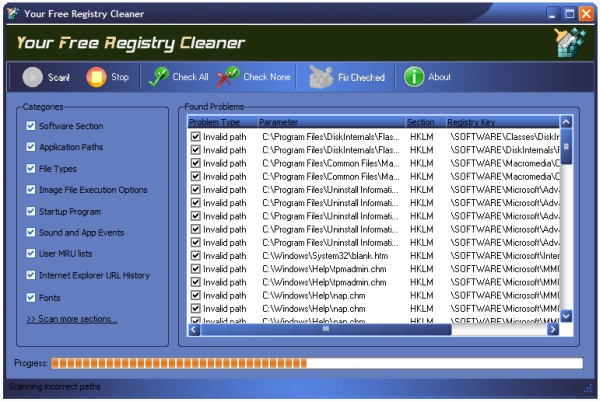Click the Stop button label
The image size is (600, 402).
tap(120, 77)
